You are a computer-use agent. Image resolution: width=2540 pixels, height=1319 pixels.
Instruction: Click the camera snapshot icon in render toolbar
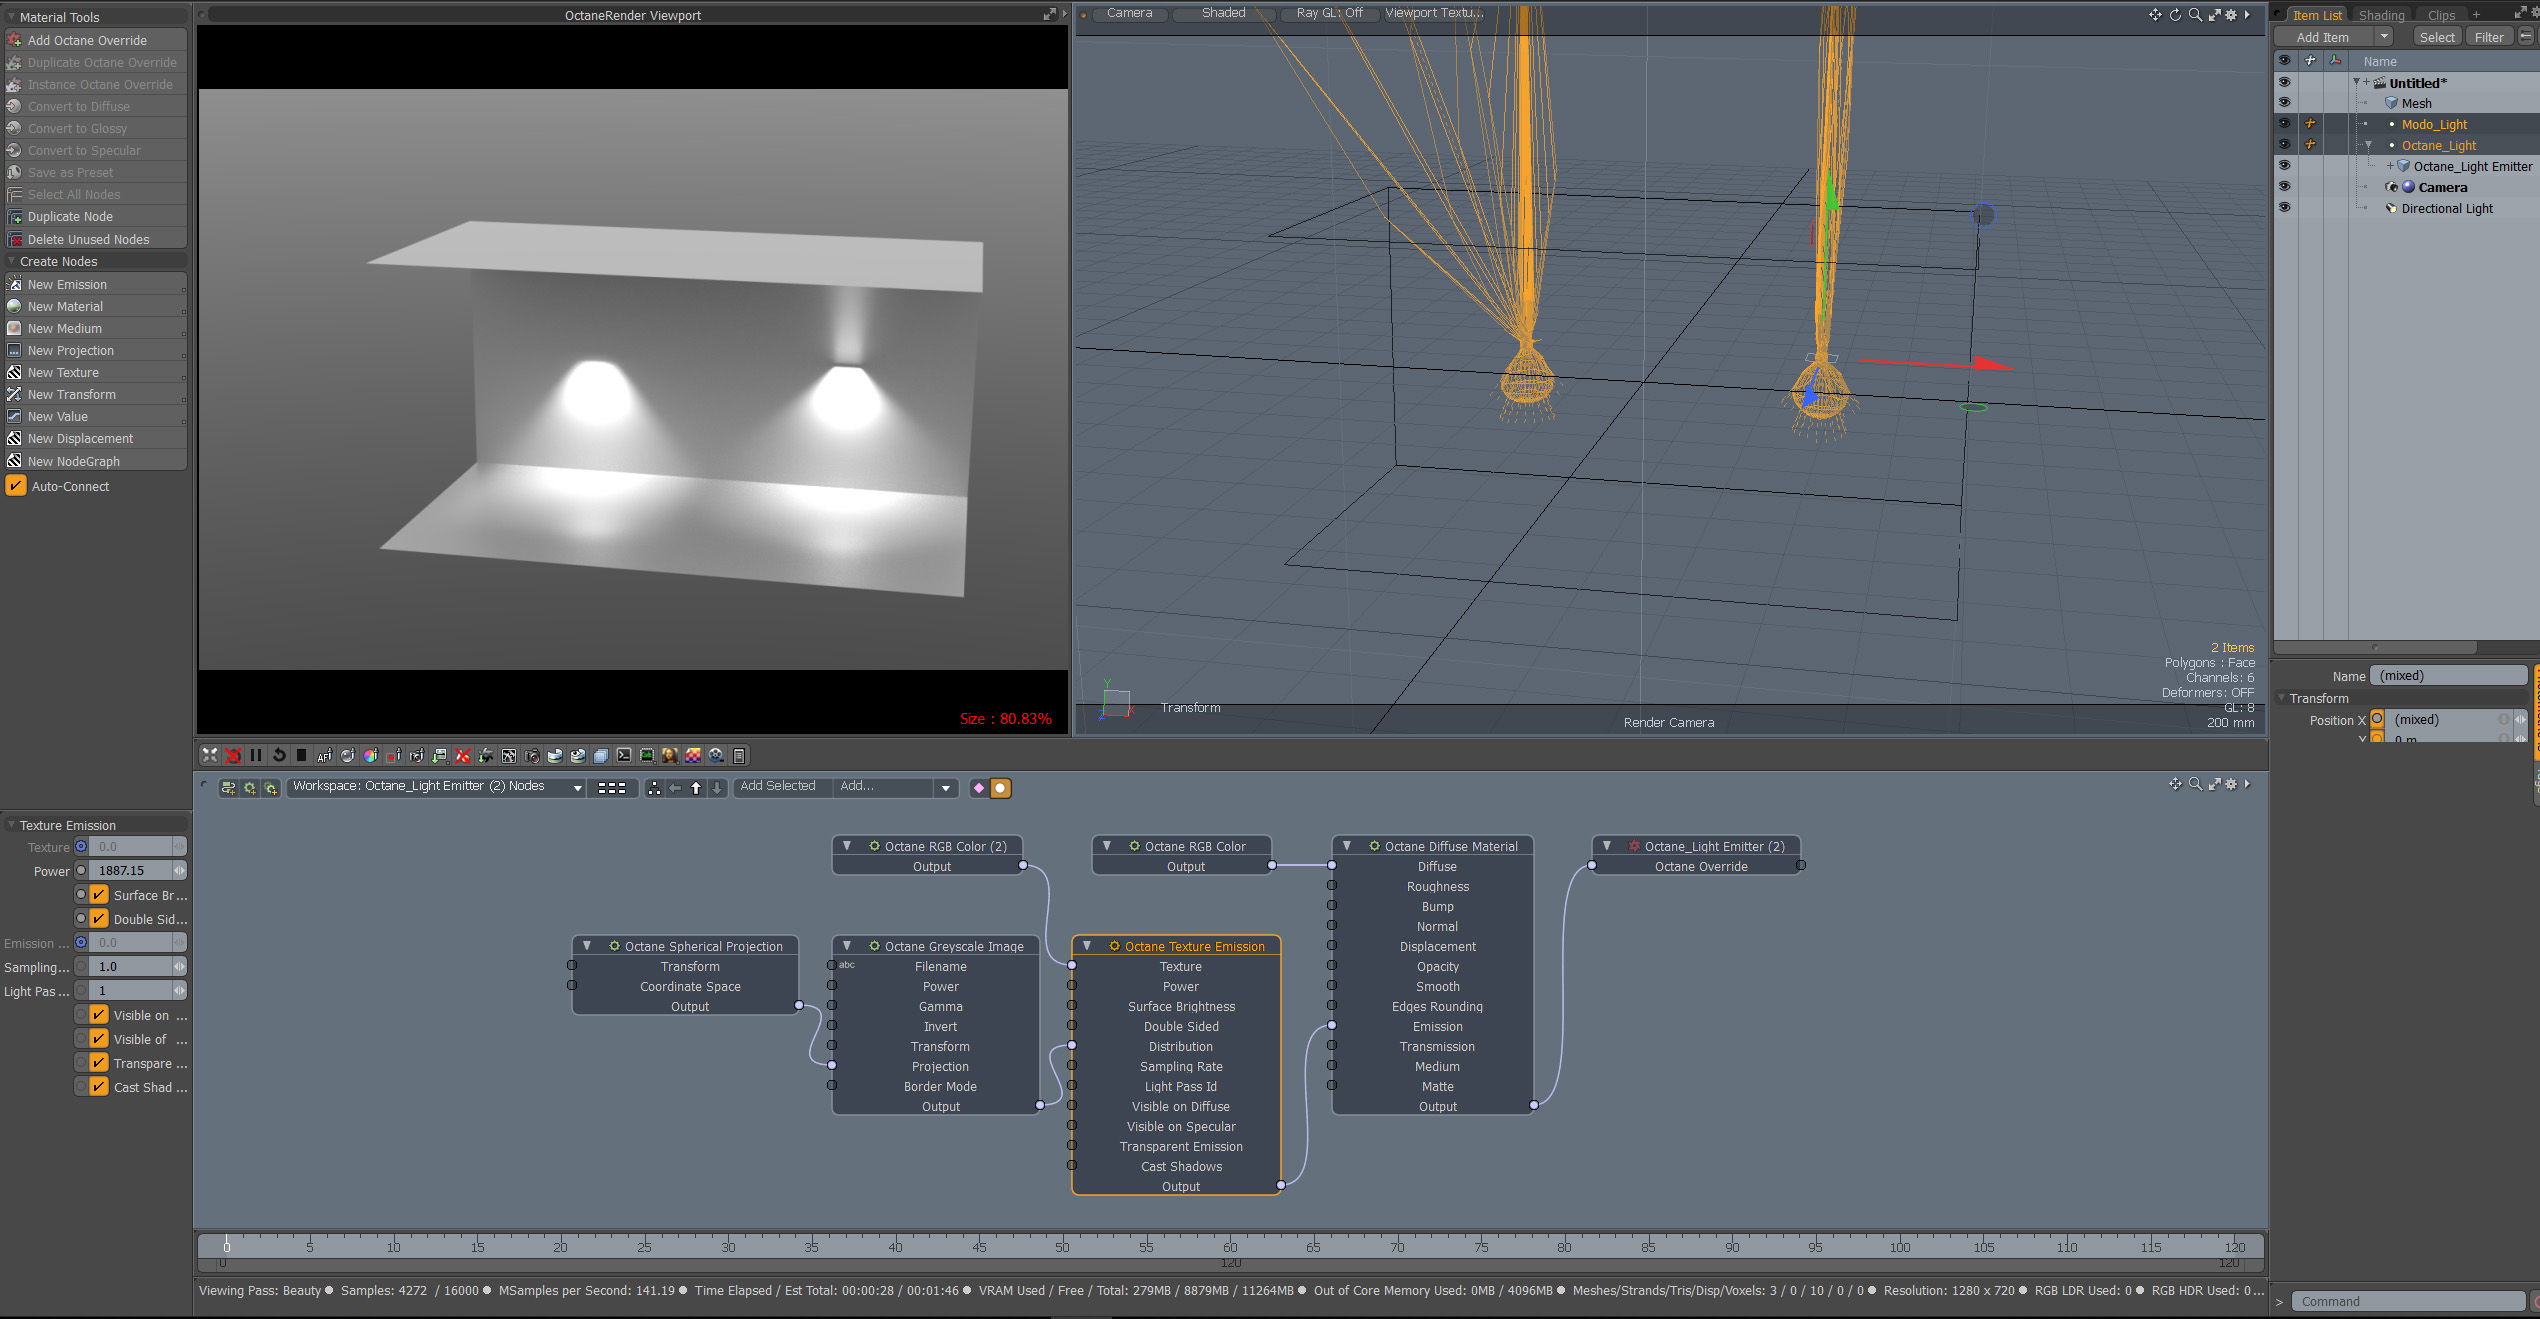click(x=531, y=756)
